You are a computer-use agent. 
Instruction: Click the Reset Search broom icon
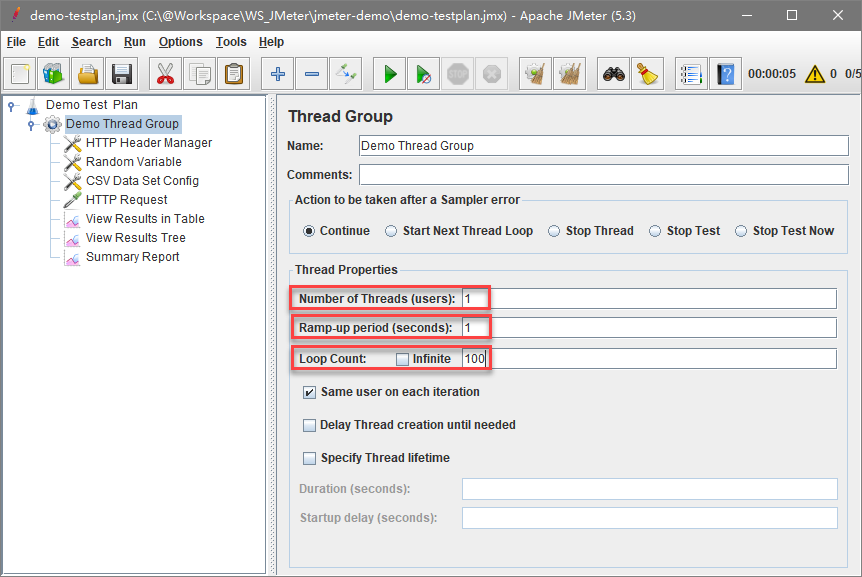coord(648,74)
